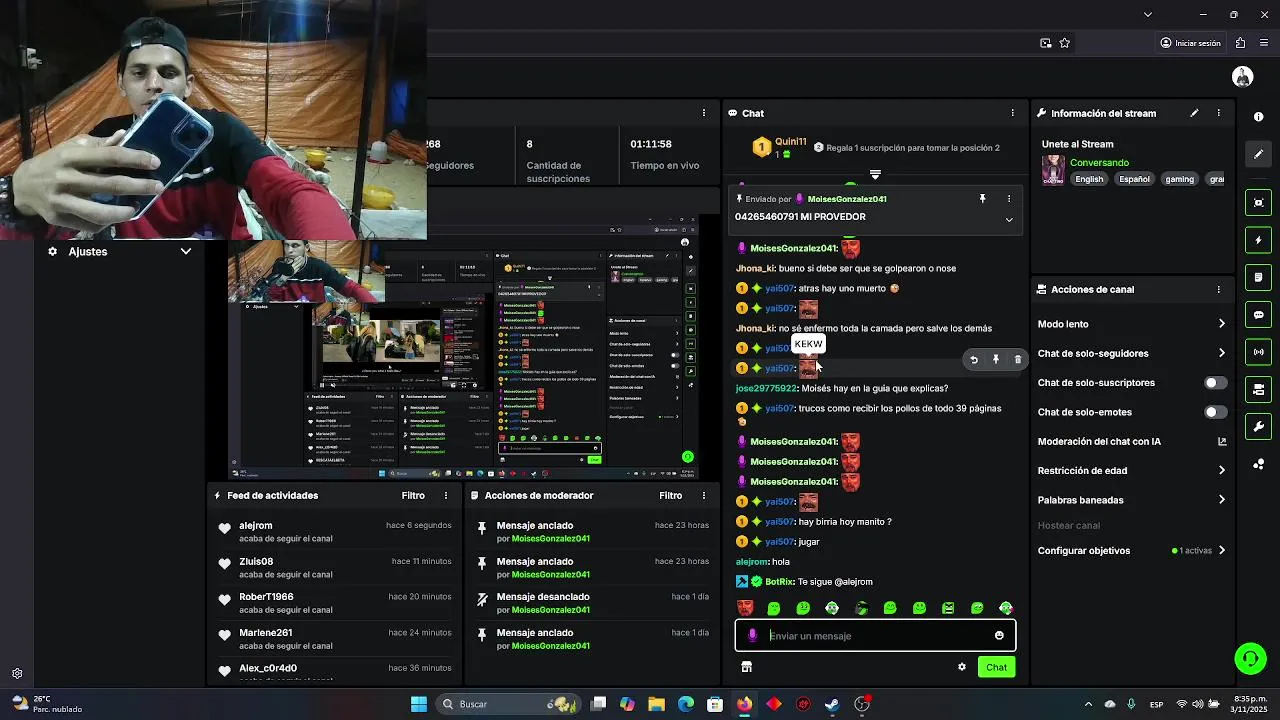Image resolution: width=1280 pixels, height=720 pixels.
Task: Focus the Enviar un mensaje input
Action: (876, 636)
